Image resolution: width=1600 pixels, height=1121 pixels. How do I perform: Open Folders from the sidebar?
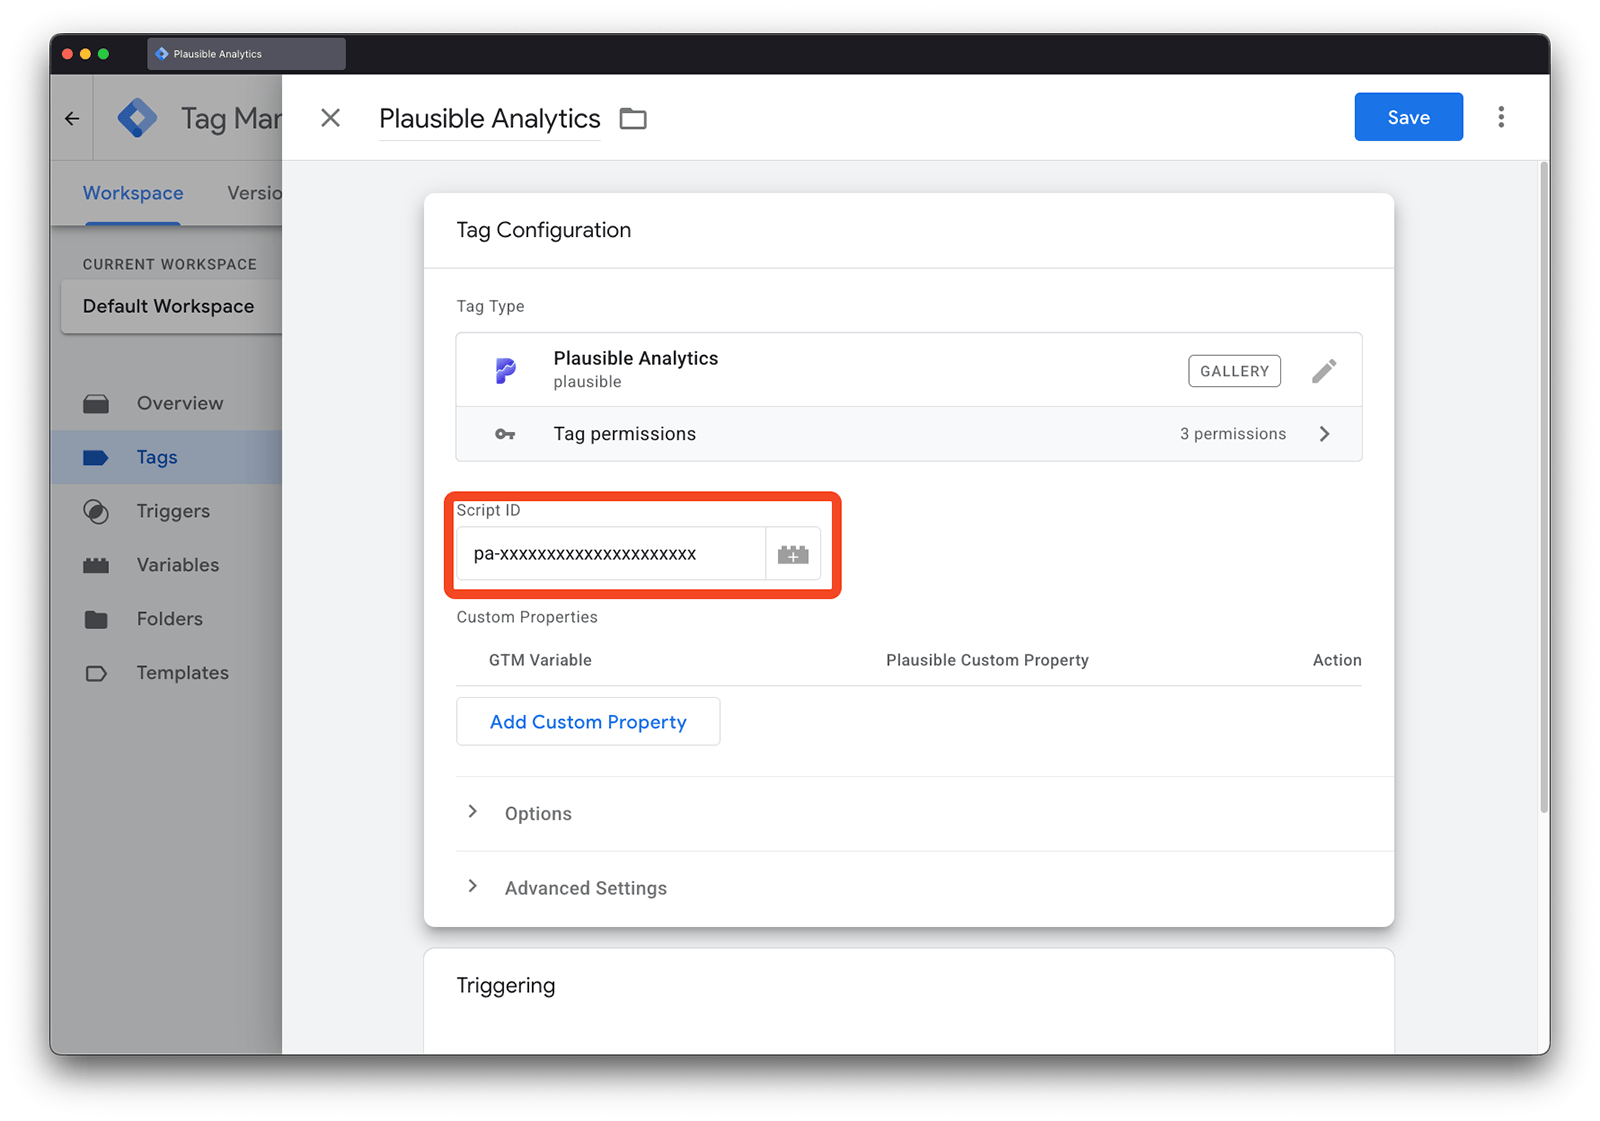pyautogui.click(x=168, y=619)
